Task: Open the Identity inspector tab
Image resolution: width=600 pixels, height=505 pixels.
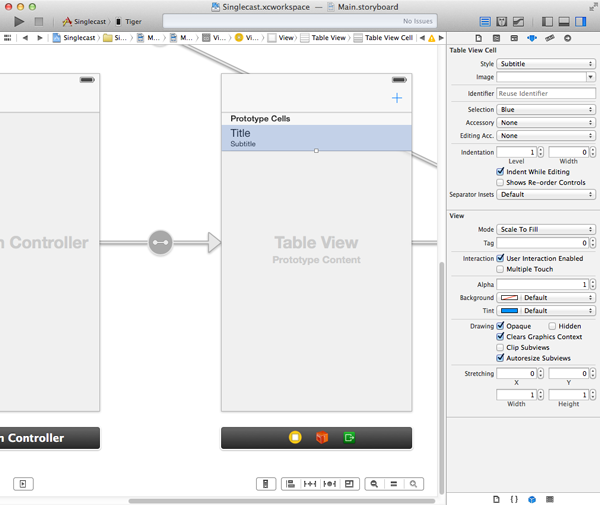Action: (x=514, y=38)
